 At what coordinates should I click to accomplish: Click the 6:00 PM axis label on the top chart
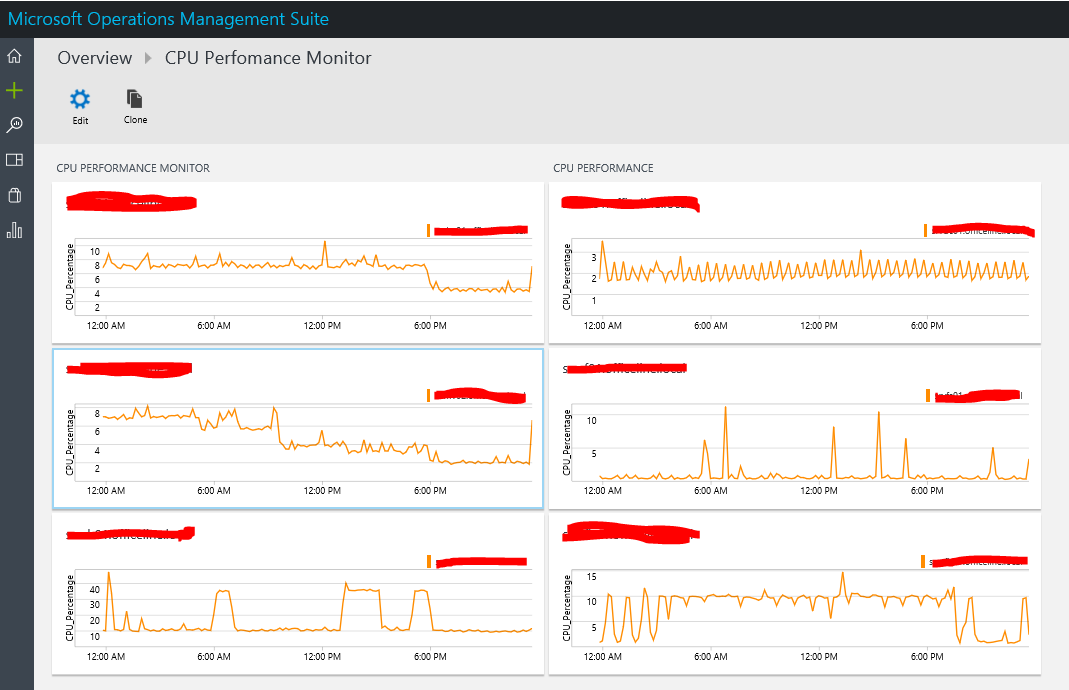click(x=430, y=325)
